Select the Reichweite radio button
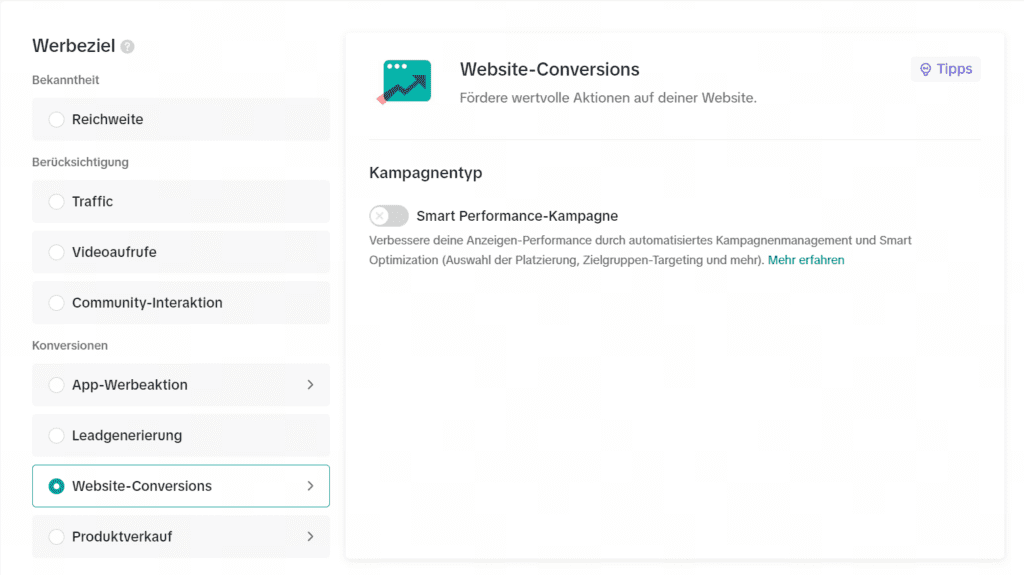The height and width of the screenshot is (575, 1024). click(x=56, y=120)
